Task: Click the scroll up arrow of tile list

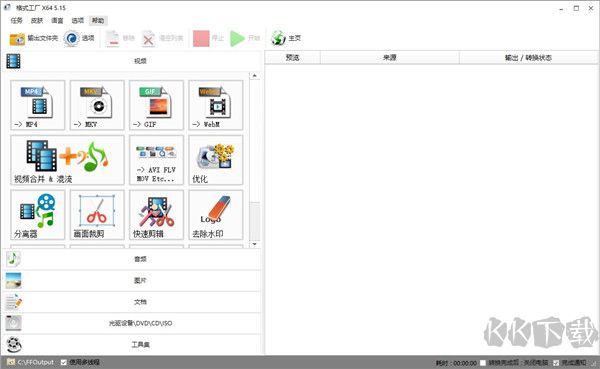Action: click(x=254, y=76)
